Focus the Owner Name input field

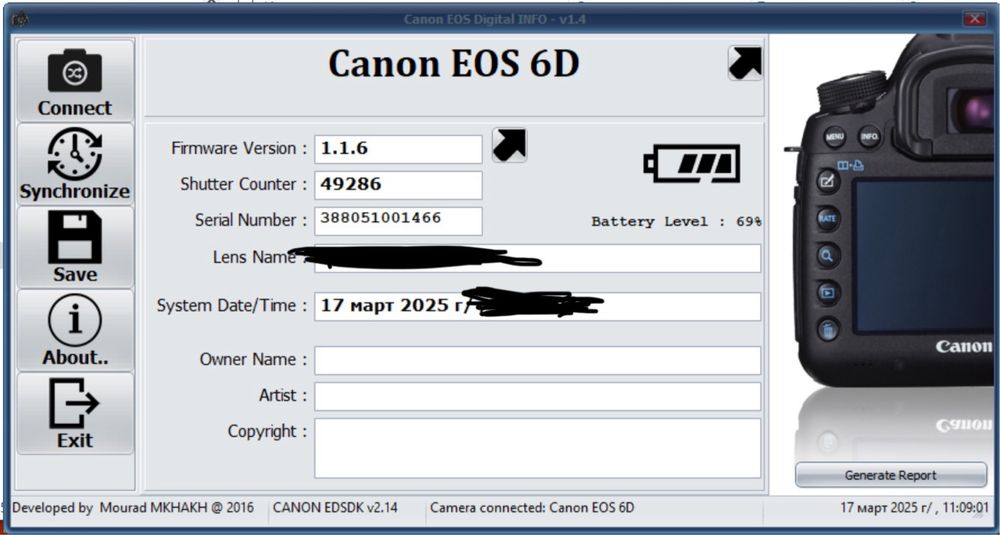[x=537, y=360]
